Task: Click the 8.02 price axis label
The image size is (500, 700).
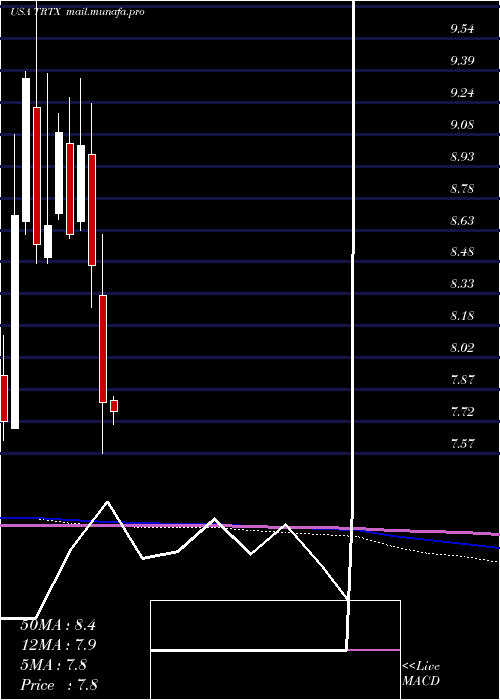Action: [462, 347]
